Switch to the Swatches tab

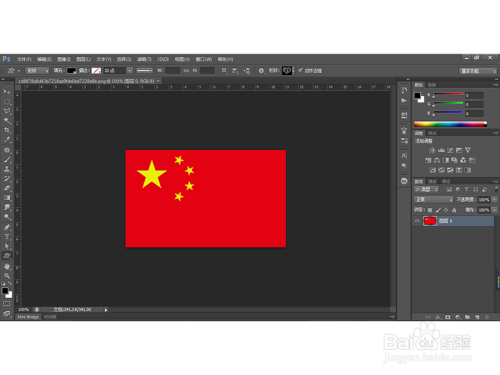[432, 85]
